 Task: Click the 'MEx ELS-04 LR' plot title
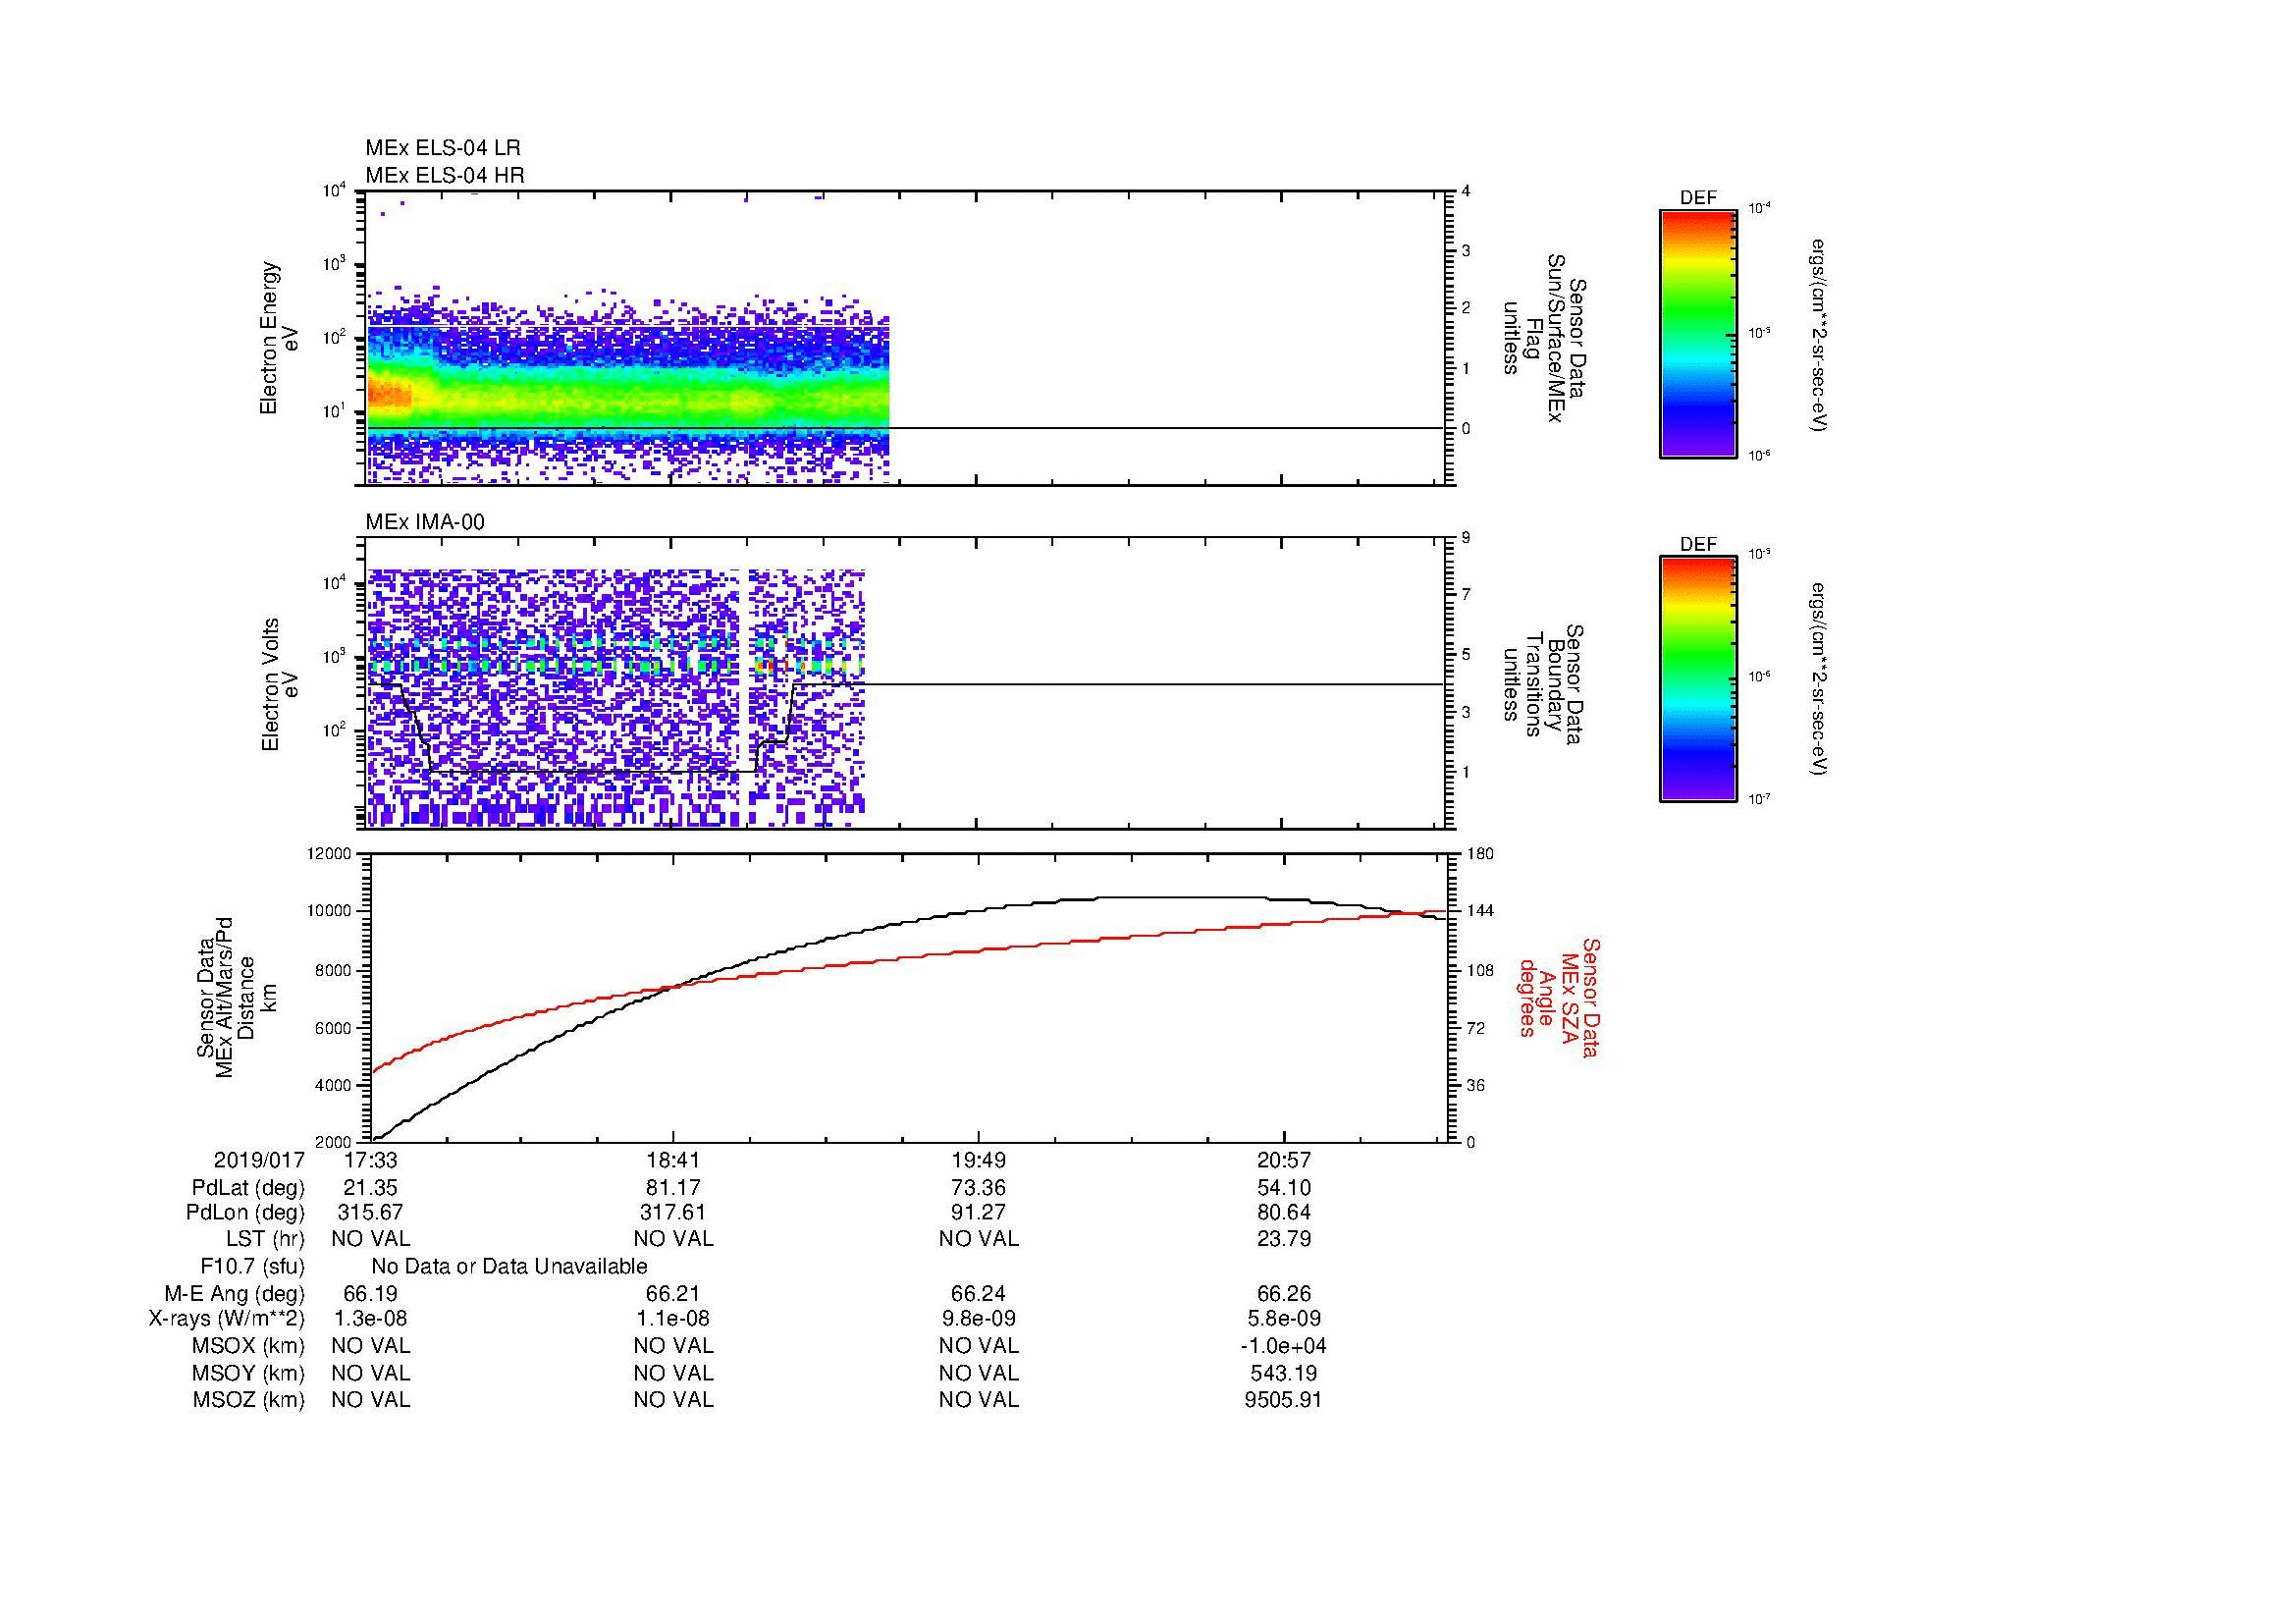[443, 148]
